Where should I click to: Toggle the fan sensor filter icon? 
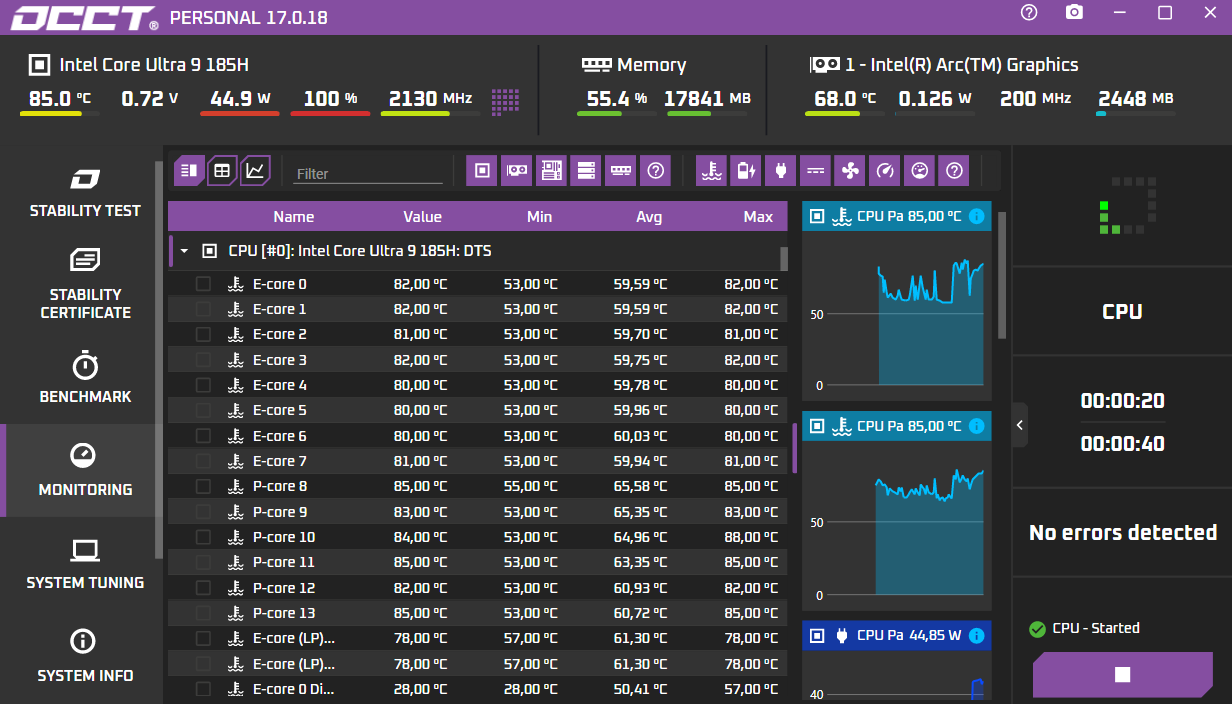point(851,171)
